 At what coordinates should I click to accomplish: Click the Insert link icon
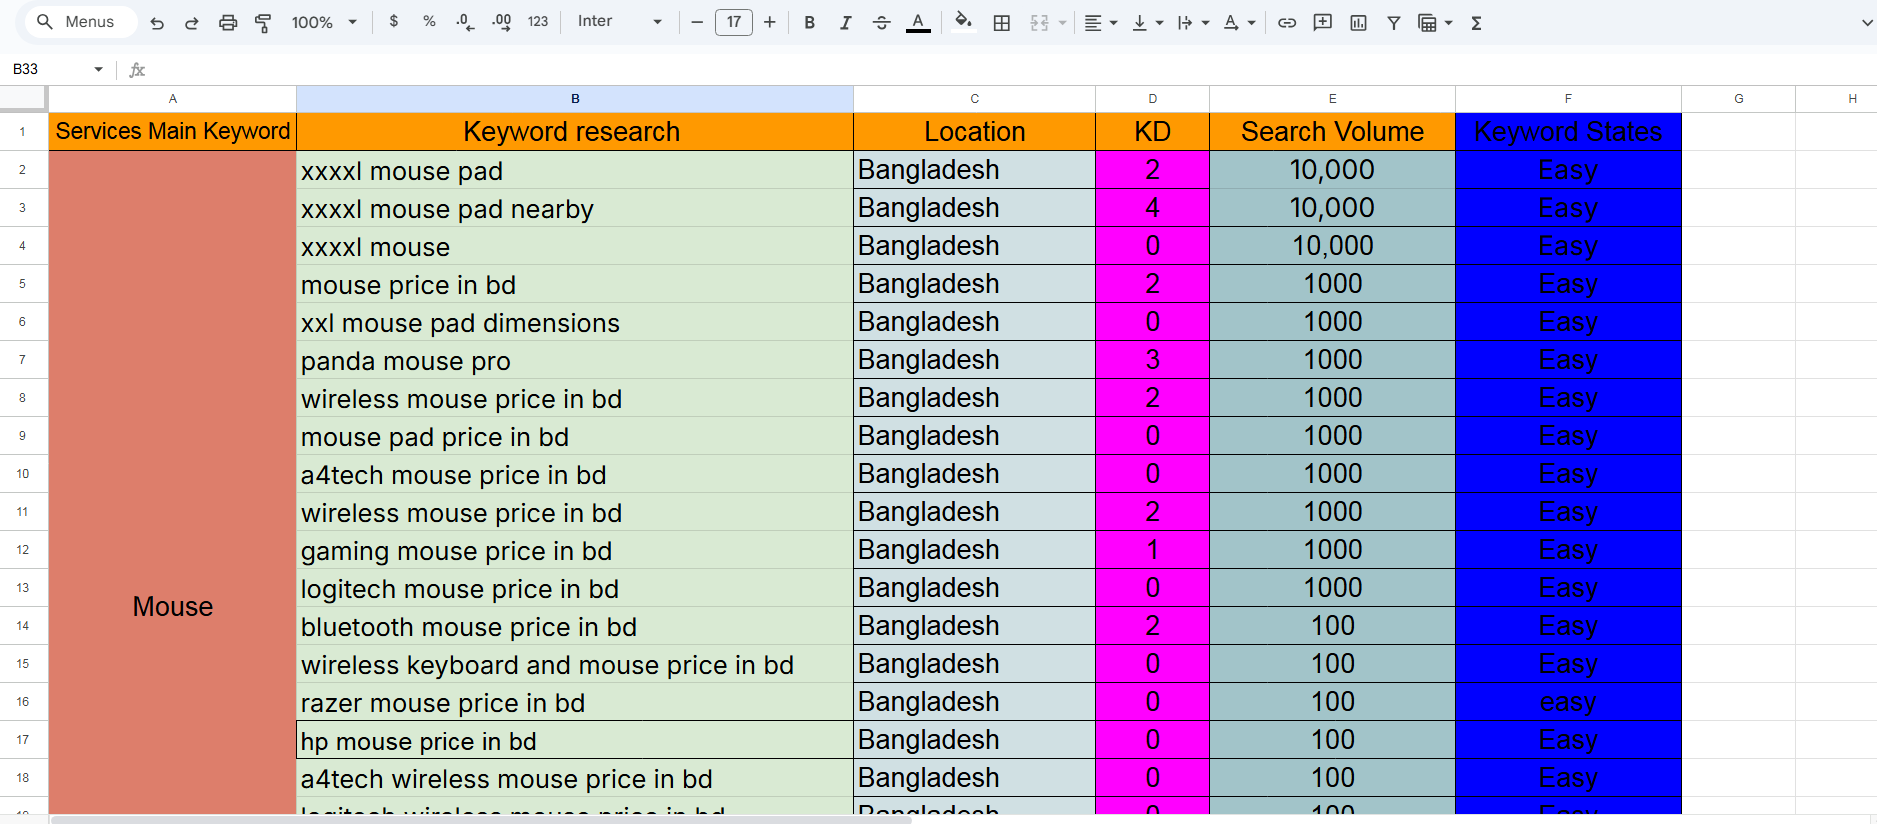click(x=1287, y=23)
